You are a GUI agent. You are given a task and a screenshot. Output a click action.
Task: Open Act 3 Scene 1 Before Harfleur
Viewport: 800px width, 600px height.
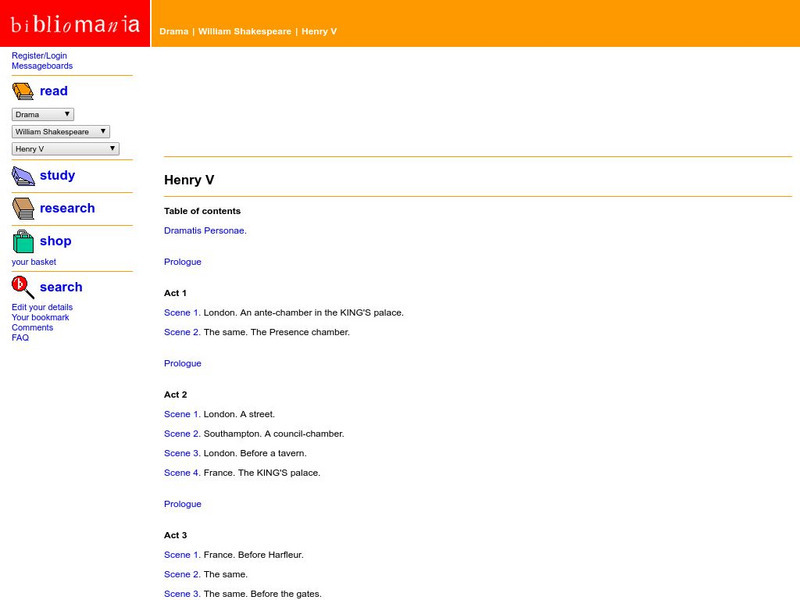point(182,555)
